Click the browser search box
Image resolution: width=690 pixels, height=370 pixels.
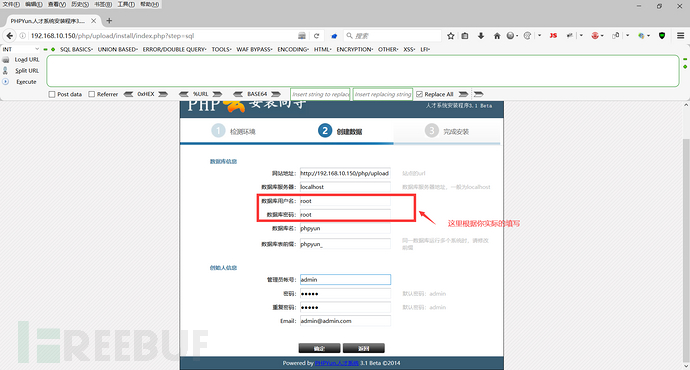click(392, 36)
